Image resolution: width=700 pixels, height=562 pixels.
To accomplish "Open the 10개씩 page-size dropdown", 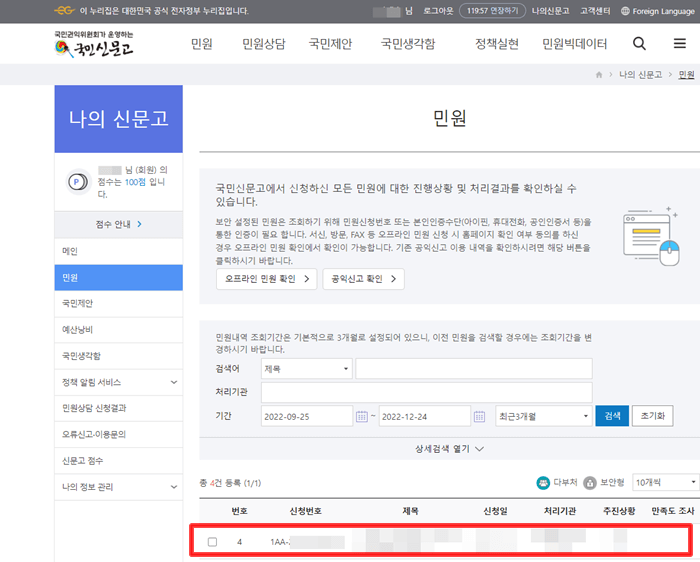I will 666,483.
